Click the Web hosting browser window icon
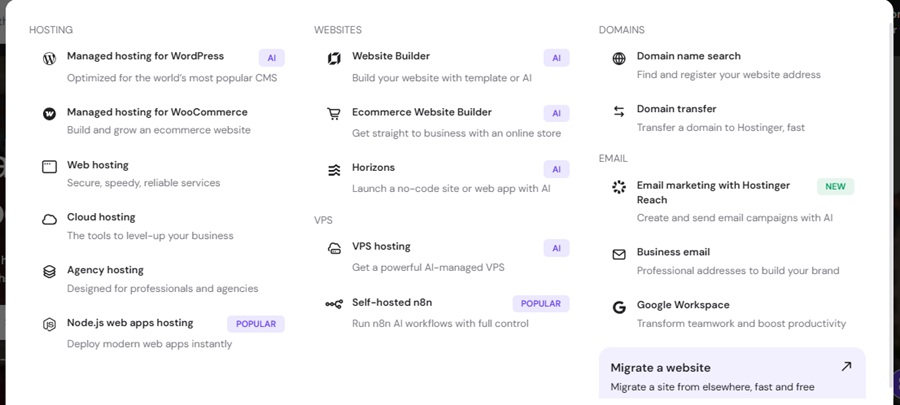Image resolution: width=900 pixels, height=405 pixels. 49,167
